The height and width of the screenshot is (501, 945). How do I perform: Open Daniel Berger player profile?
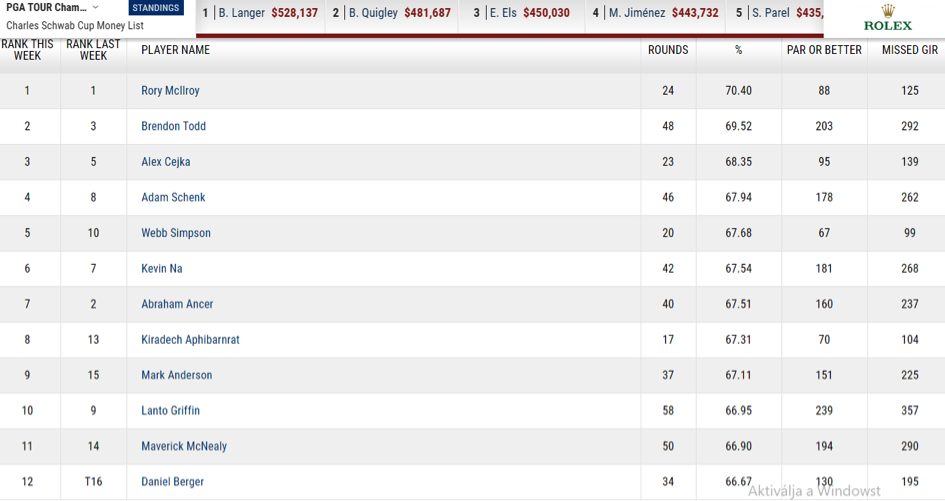click(x=172, y=482)
